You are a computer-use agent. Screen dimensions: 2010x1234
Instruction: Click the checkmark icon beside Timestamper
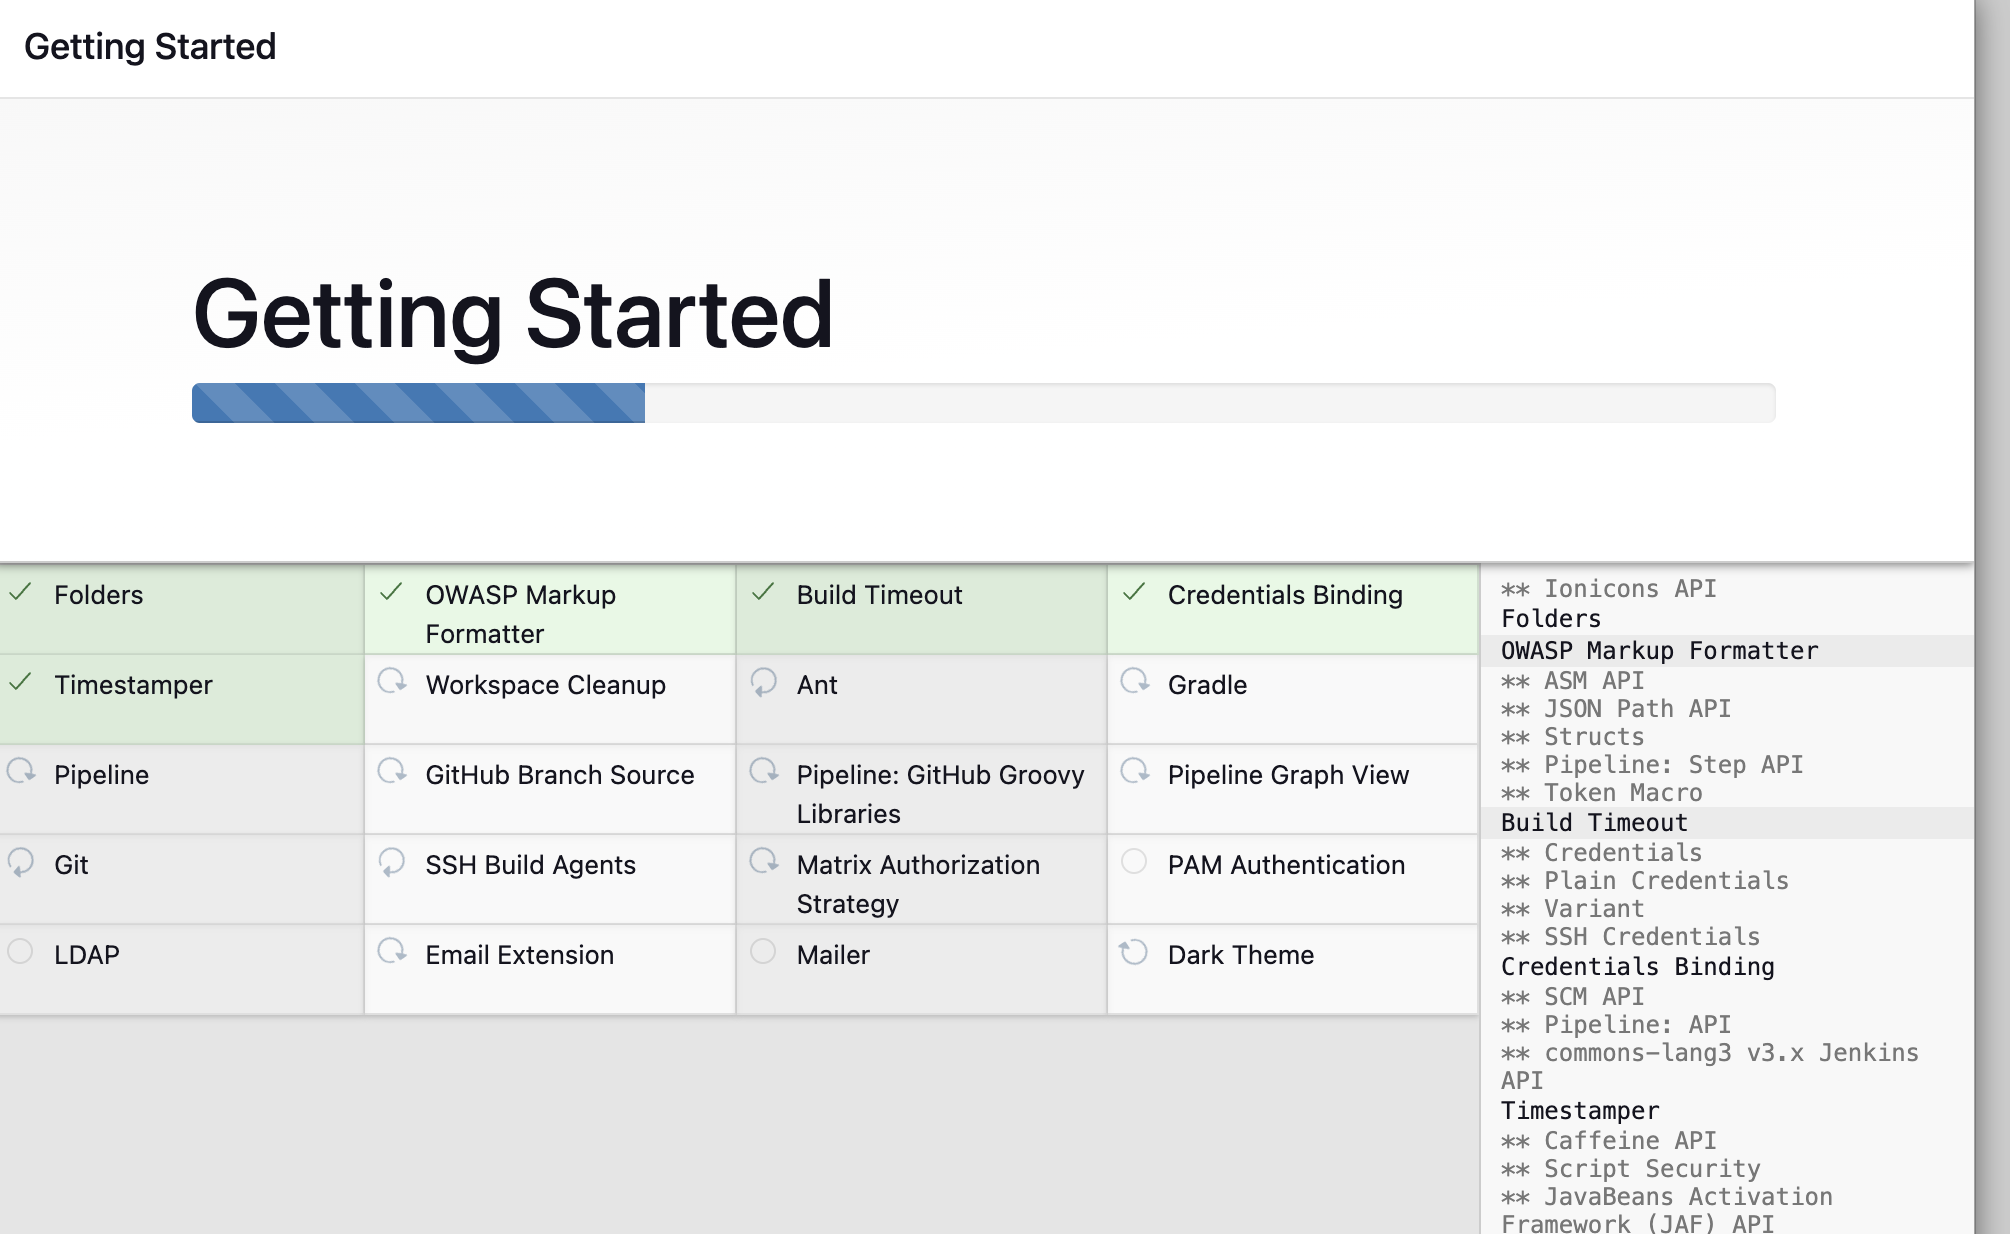[20, 683]
